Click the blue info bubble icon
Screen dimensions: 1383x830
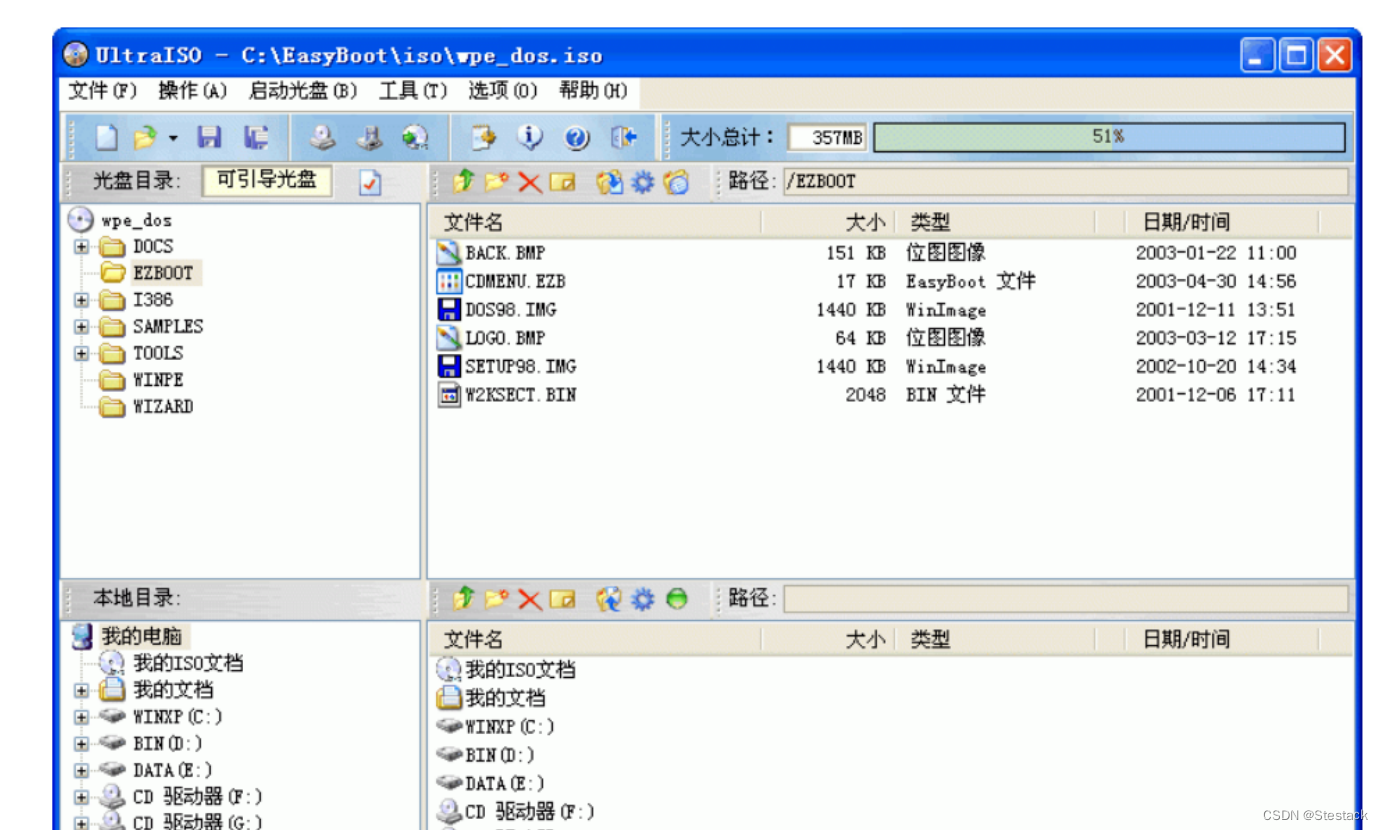(530, 138)
